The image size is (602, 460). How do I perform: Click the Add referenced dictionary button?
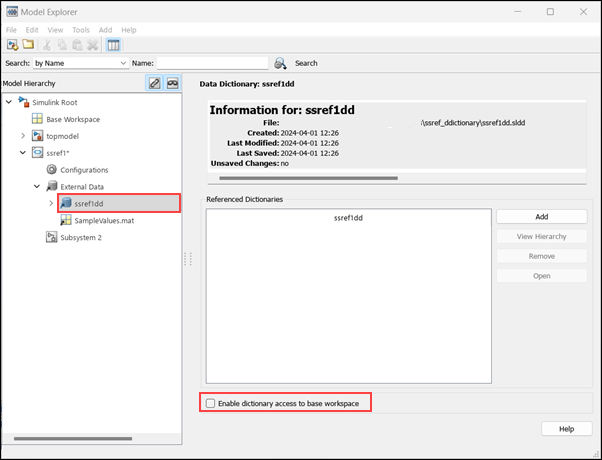click(x=542, y=217)
